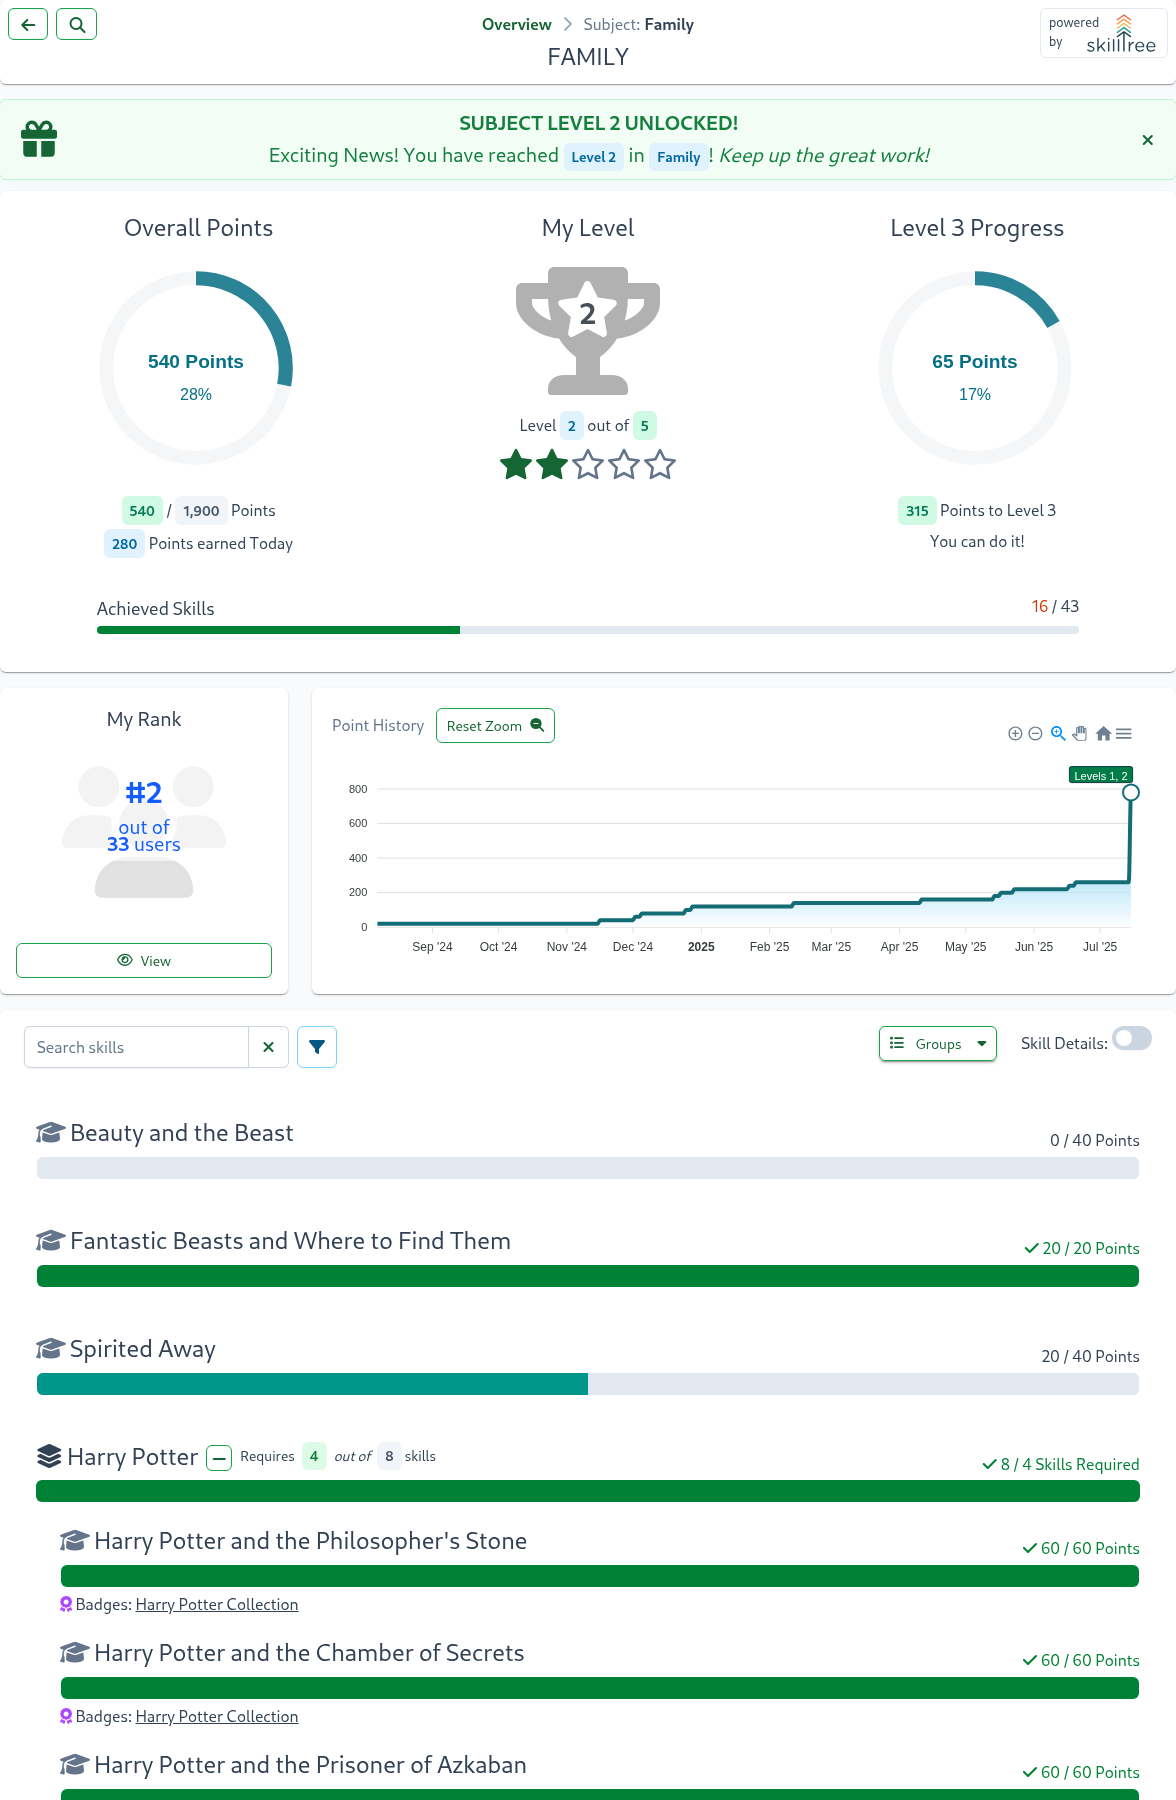Click the Overall Points circular chart
The height and width of the screenshot is (1800, 1176).
pos(196,368)
